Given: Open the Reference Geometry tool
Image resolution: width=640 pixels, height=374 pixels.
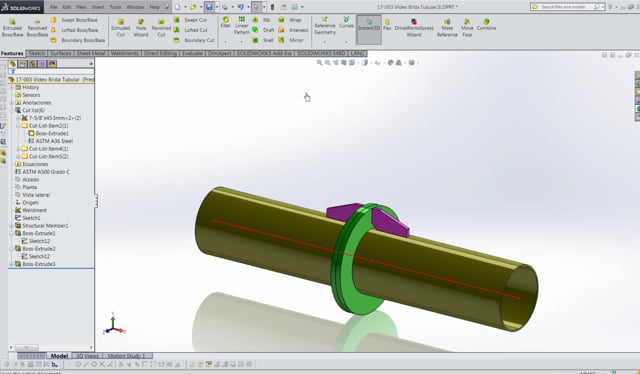Looking at the screenshot, I should (x=324, y=26).
